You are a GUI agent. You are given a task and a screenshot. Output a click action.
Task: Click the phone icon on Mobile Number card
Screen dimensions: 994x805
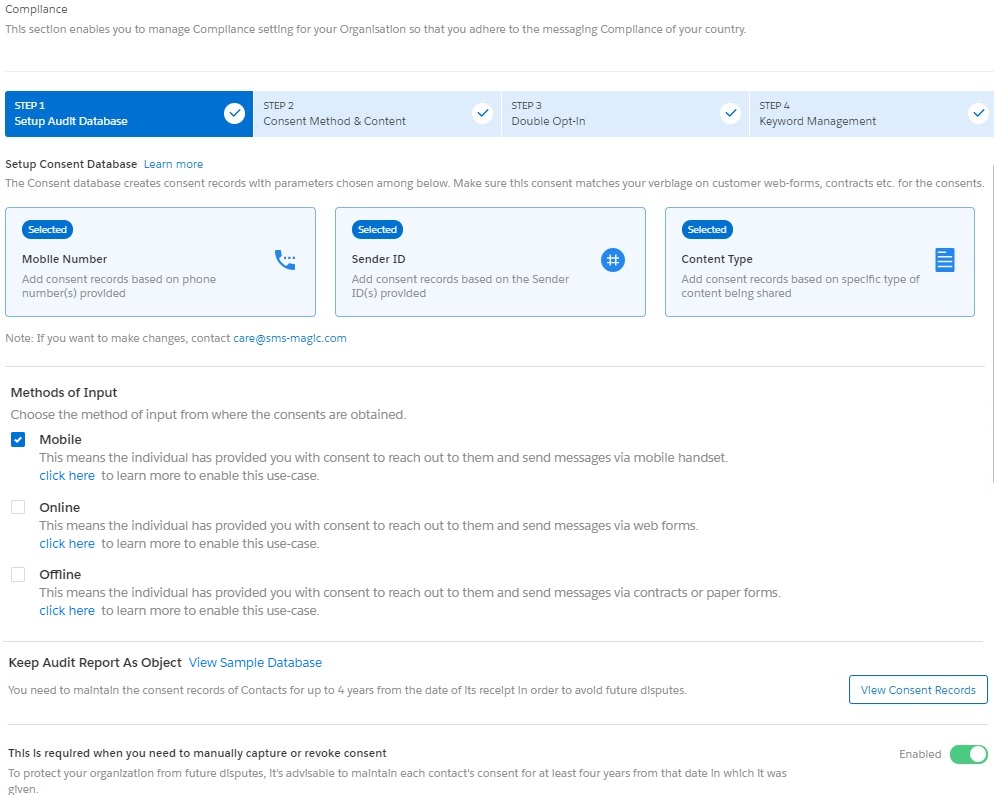point(286,259)
